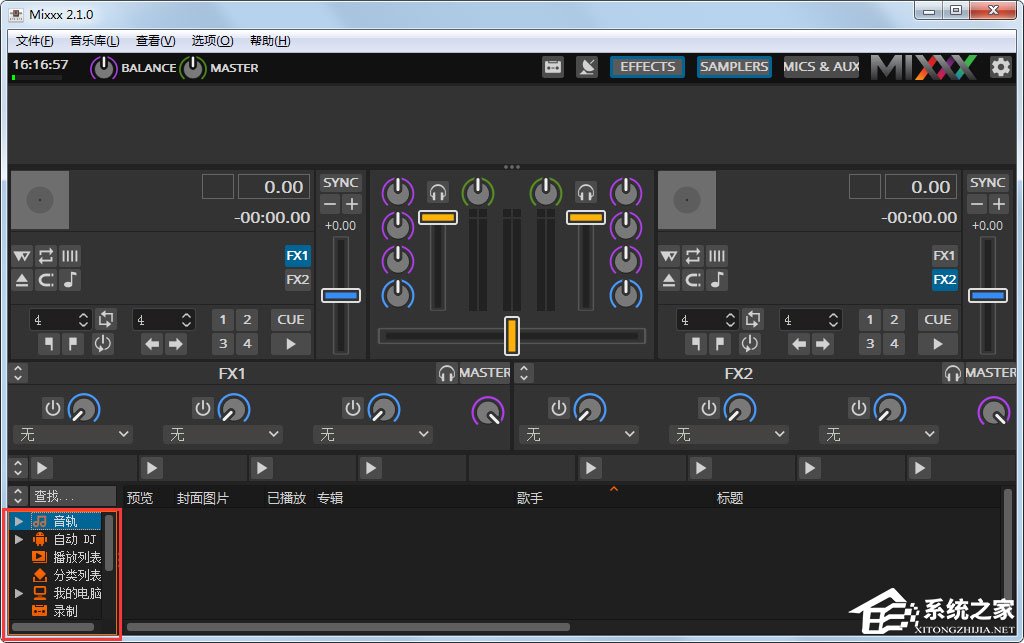The height and width of the screenshot is (643, 1024).
Task: Click the repeat icon on left deck
Action: pyautogui.click(x=46, y=256)
